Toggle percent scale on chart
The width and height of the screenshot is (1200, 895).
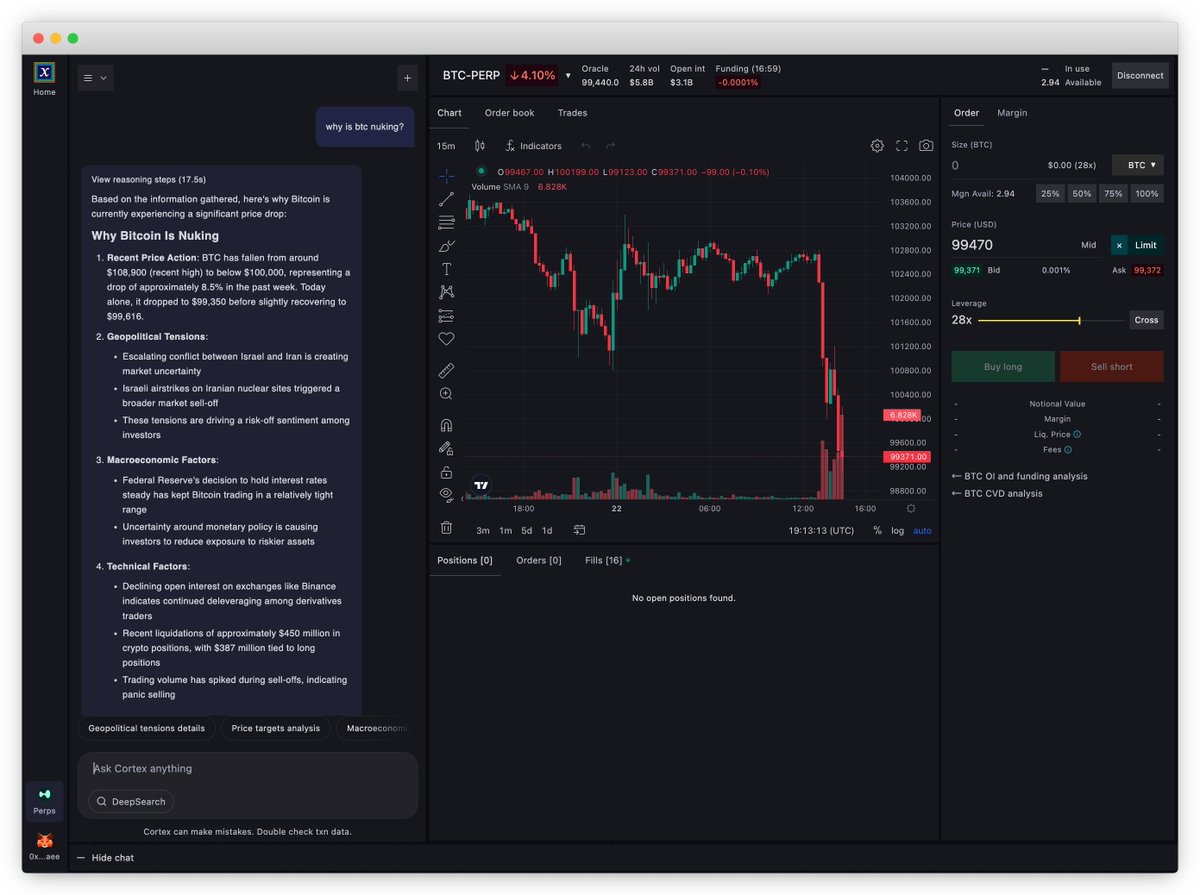click(x=877, y=530)
